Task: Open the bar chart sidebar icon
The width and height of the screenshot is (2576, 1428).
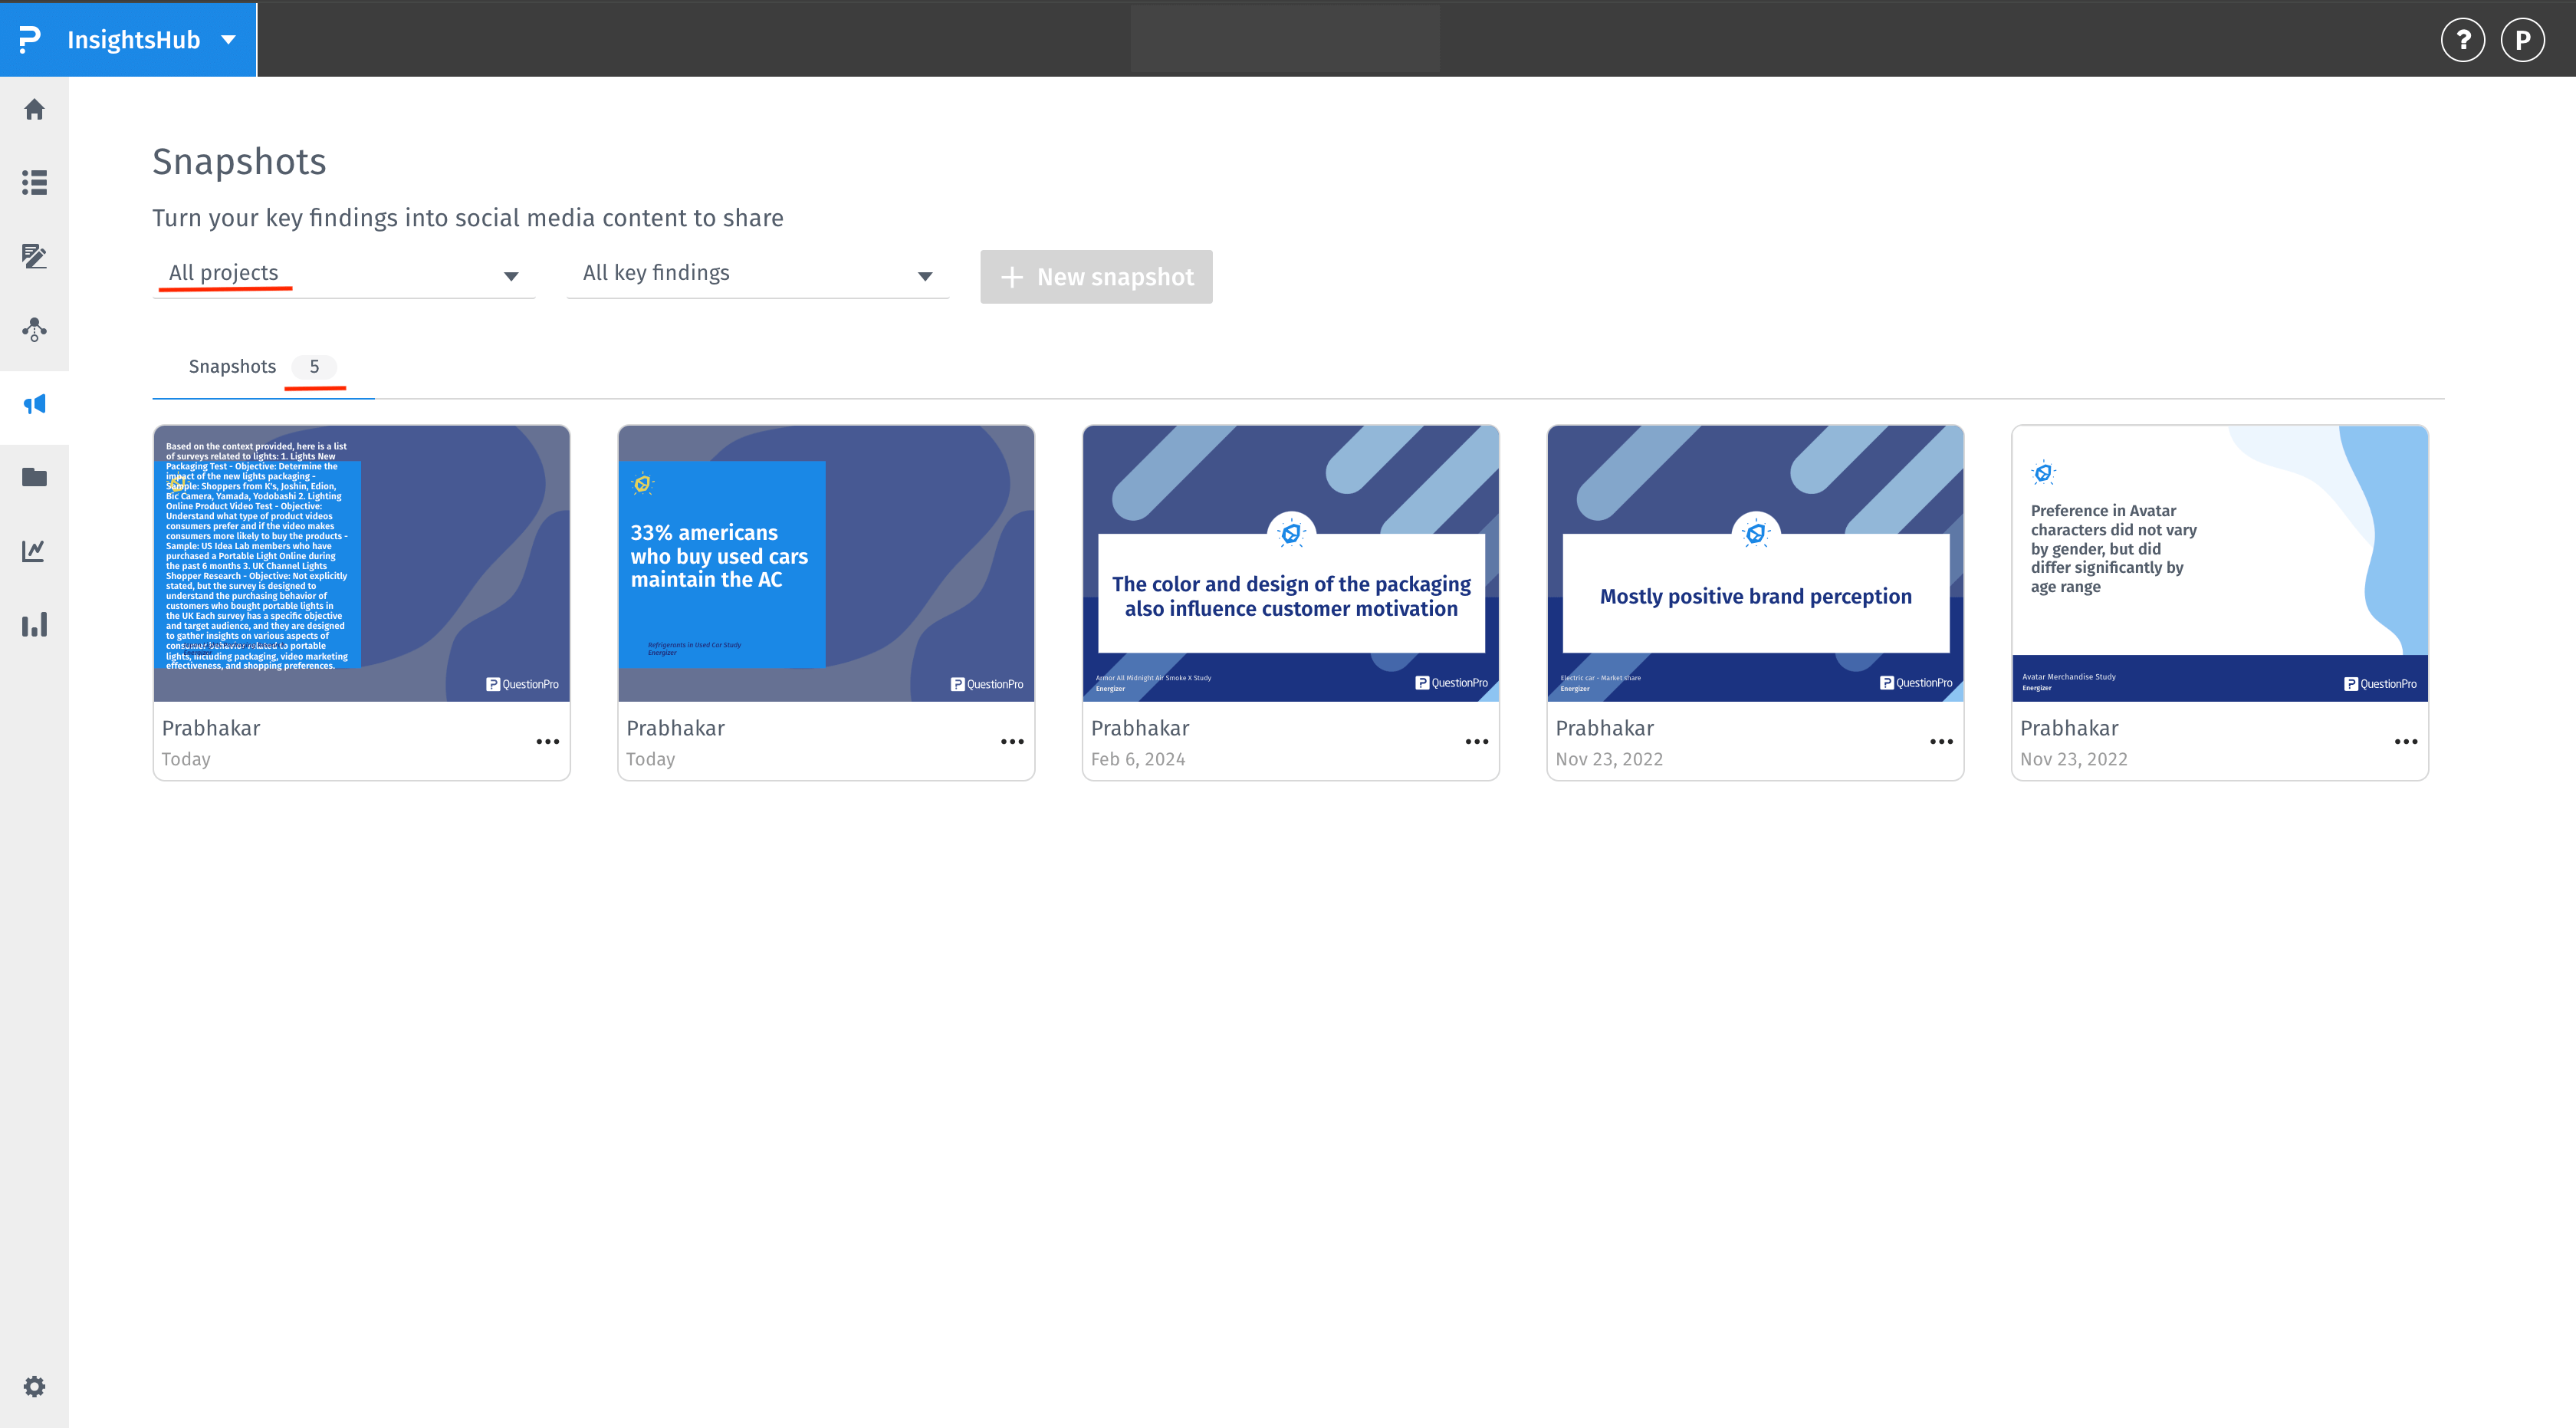Action: tap(34, 625)
